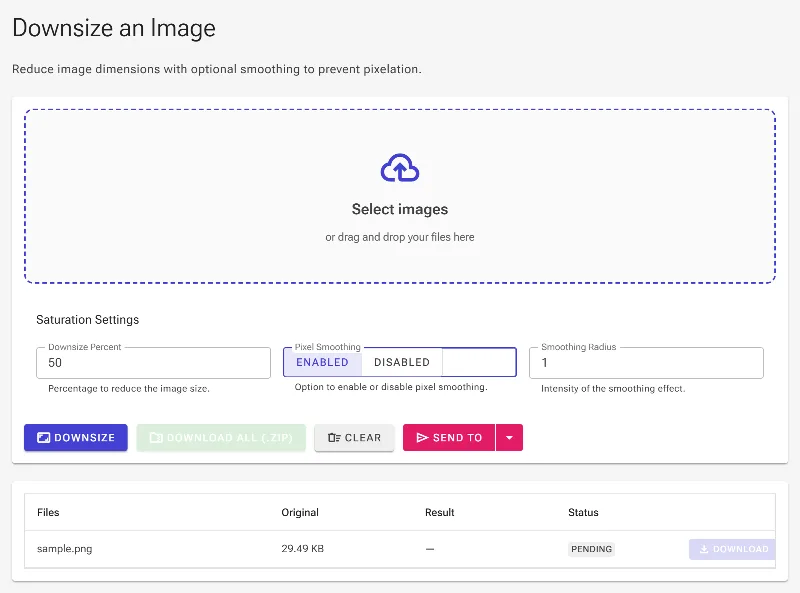Enable pixel smoothing with the ENABLED option
The height and width of the screenshot is (593, 800).
click(x=322, y=362)
